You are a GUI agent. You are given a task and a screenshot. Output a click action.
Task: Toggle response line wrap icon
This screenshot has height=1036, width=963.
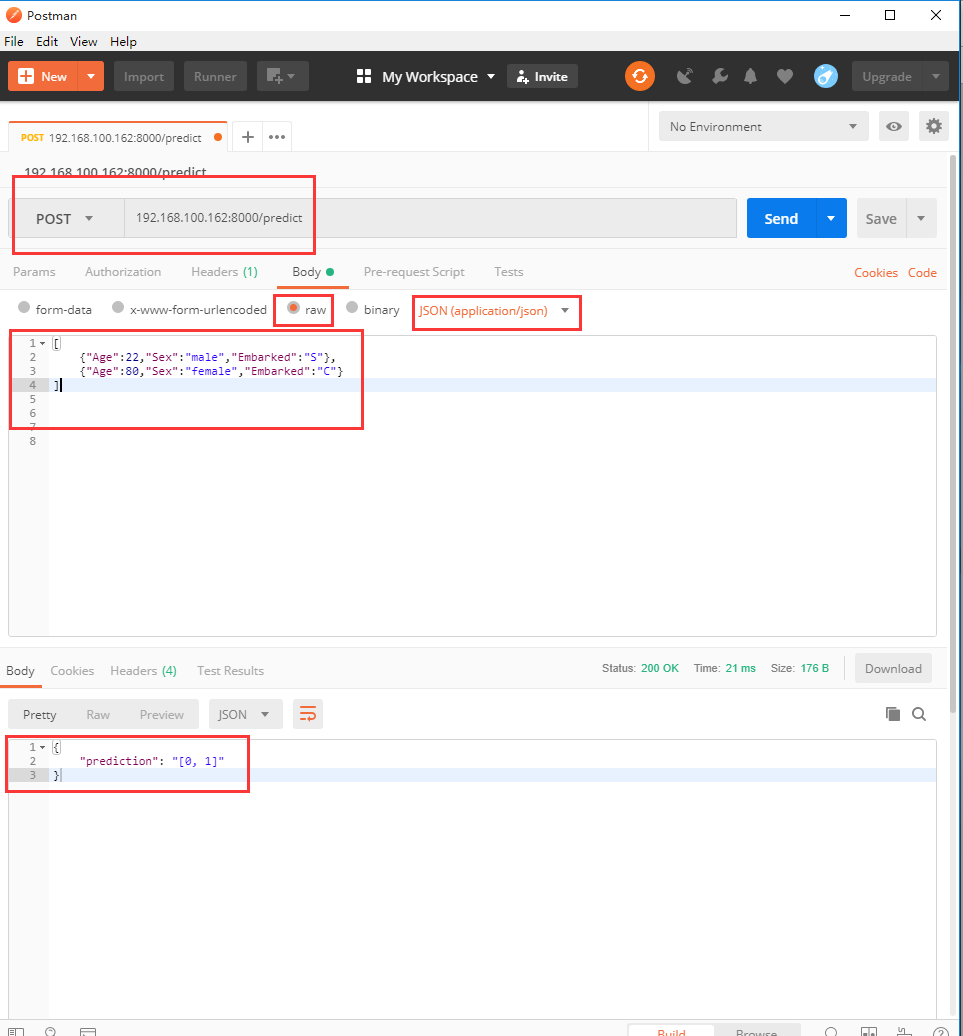(308, 714)
